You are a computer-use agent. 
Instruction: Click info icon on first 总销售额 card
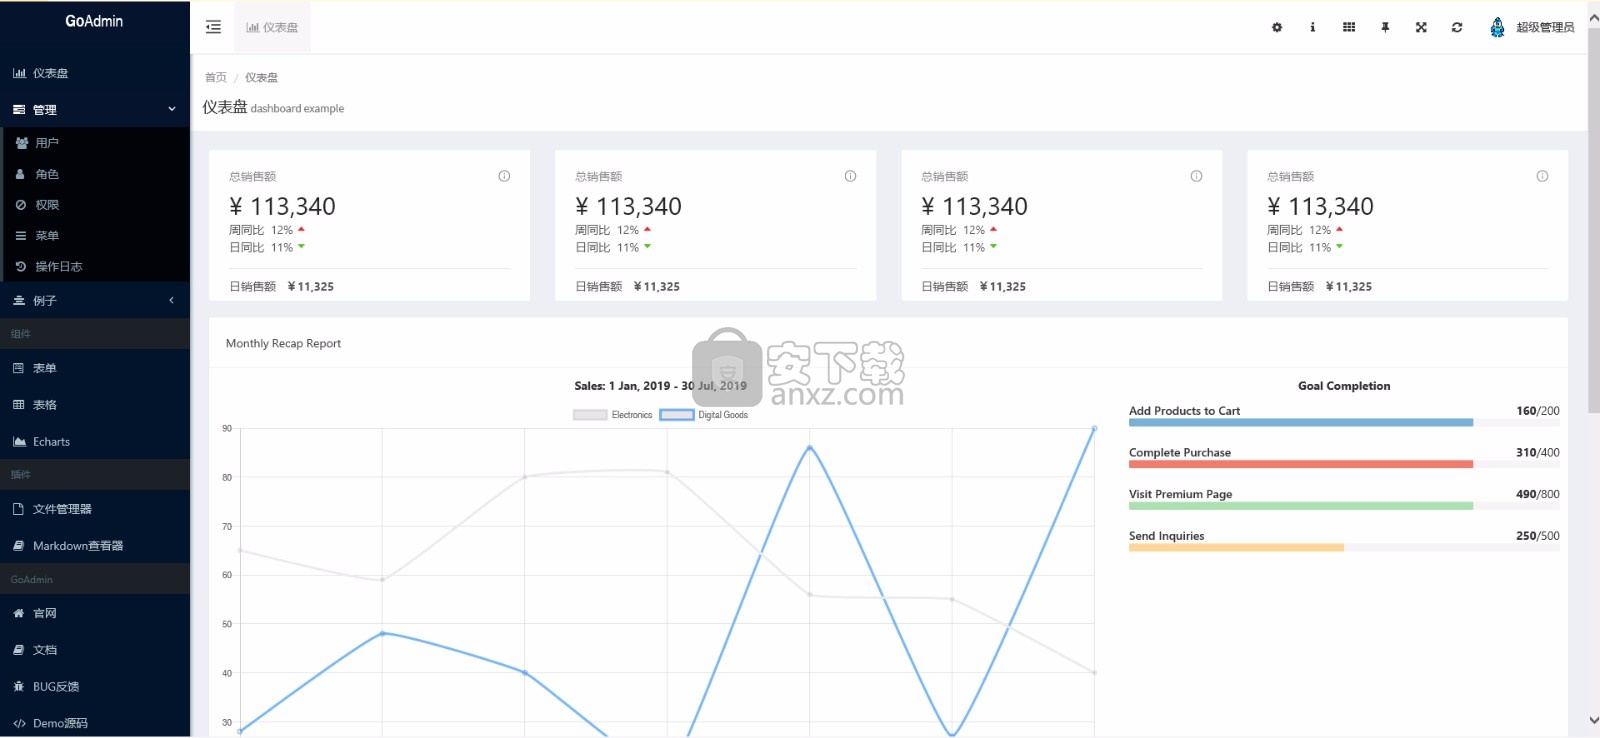504,176
